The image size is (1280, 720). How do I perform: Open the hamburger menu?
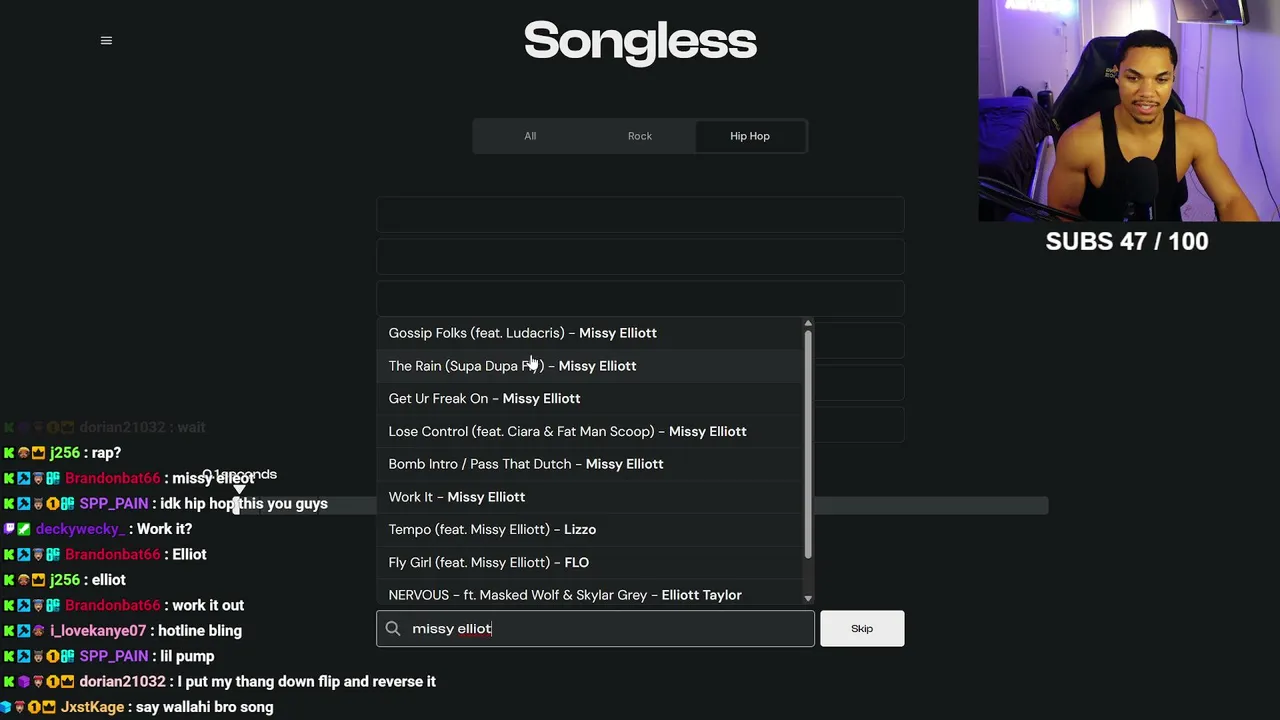click(106, 40)
